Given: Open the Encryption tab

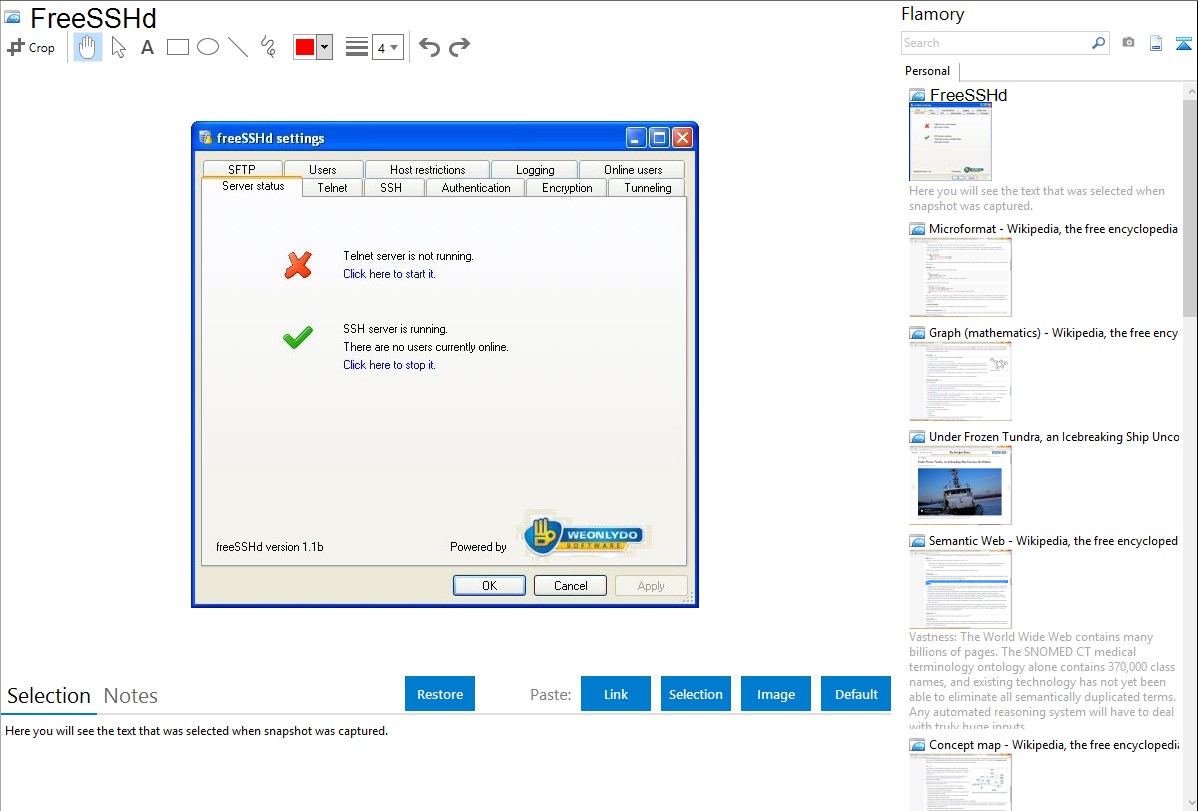Looking at the screenshot, I should (567, 188).
